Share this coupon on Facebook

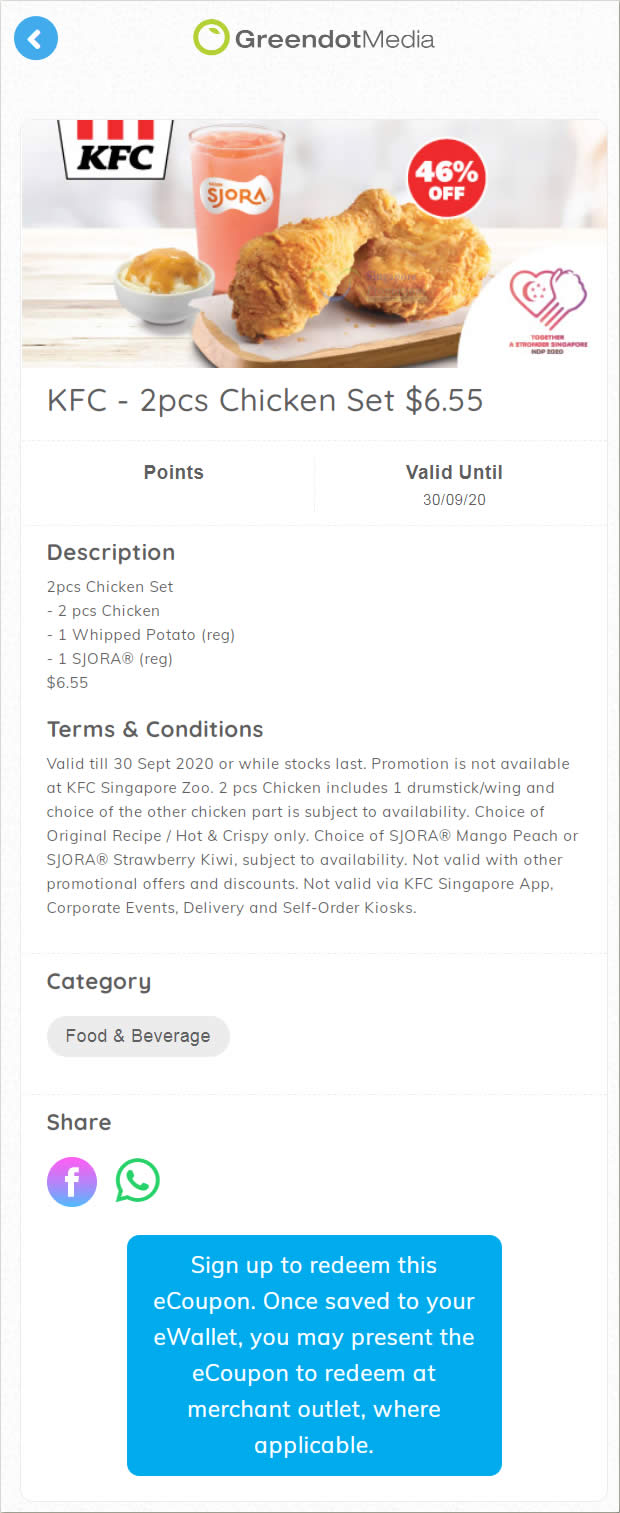[x=72, y=1182]
